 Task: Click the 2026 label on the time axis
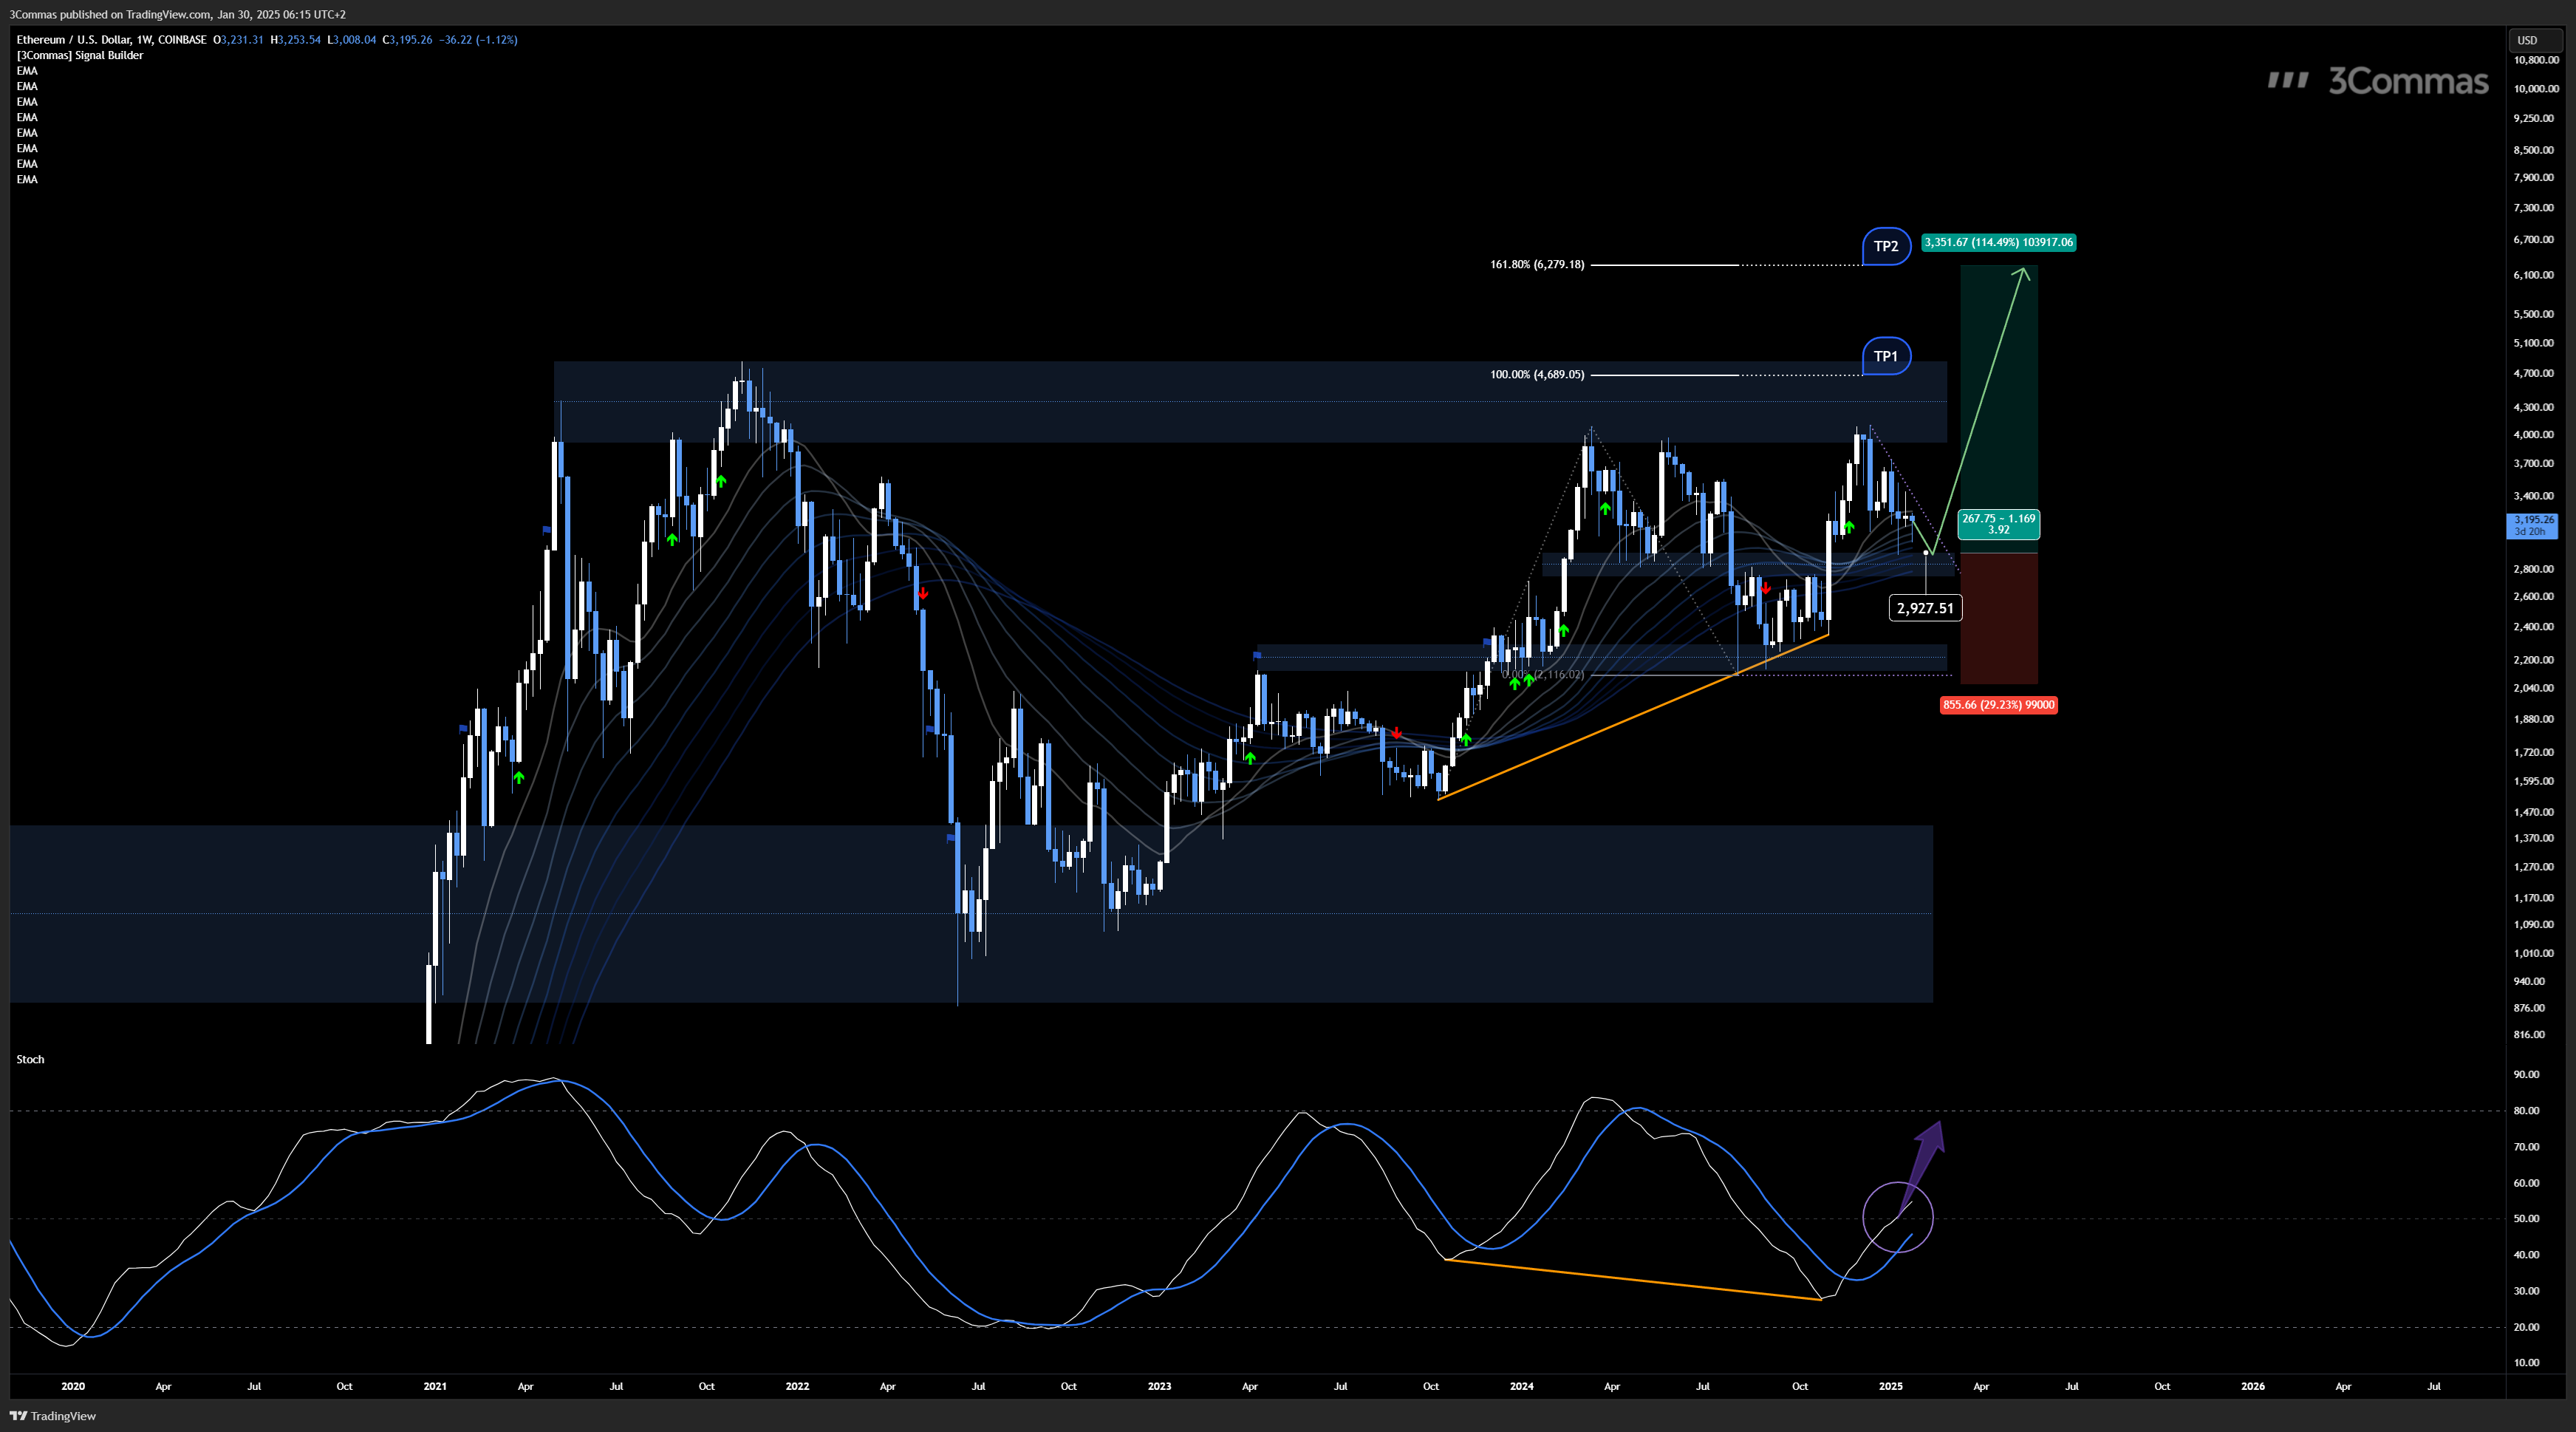(x=2252, y=1386)
